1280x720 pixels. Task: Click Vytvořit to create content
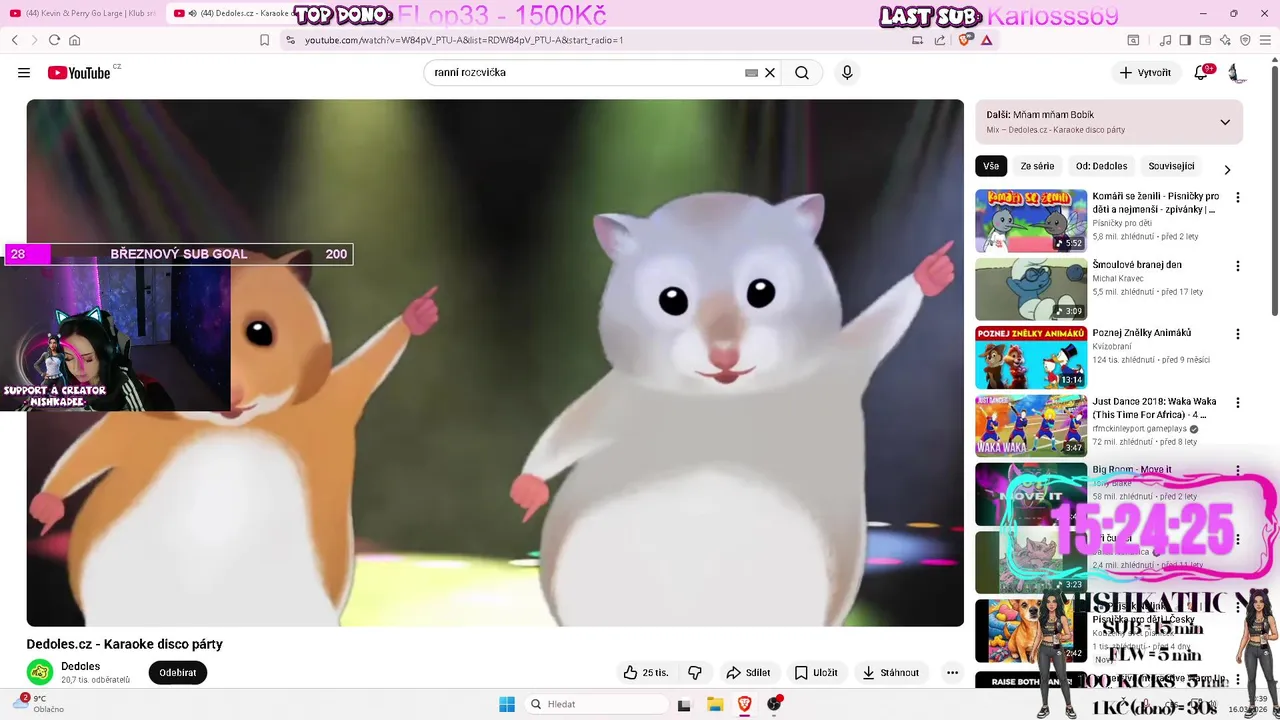click(x=1145, y=73)
